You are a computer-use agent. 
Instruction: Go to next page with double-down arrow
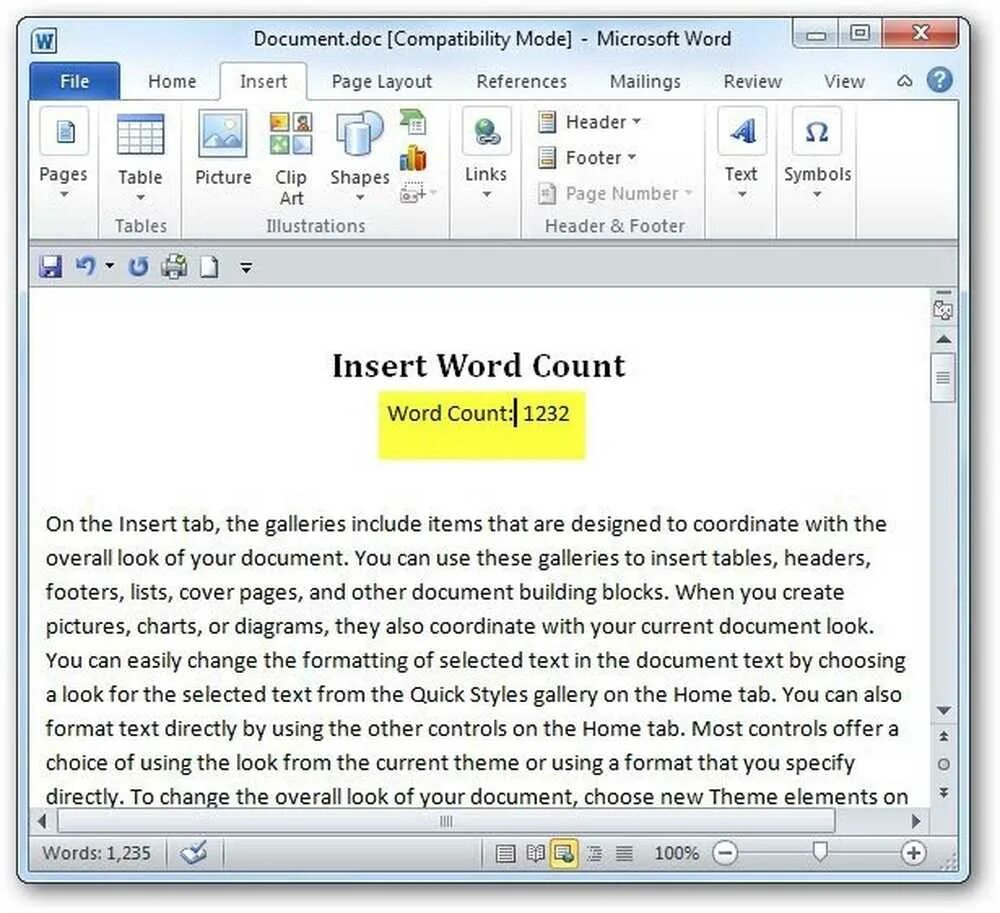(944, 792)
